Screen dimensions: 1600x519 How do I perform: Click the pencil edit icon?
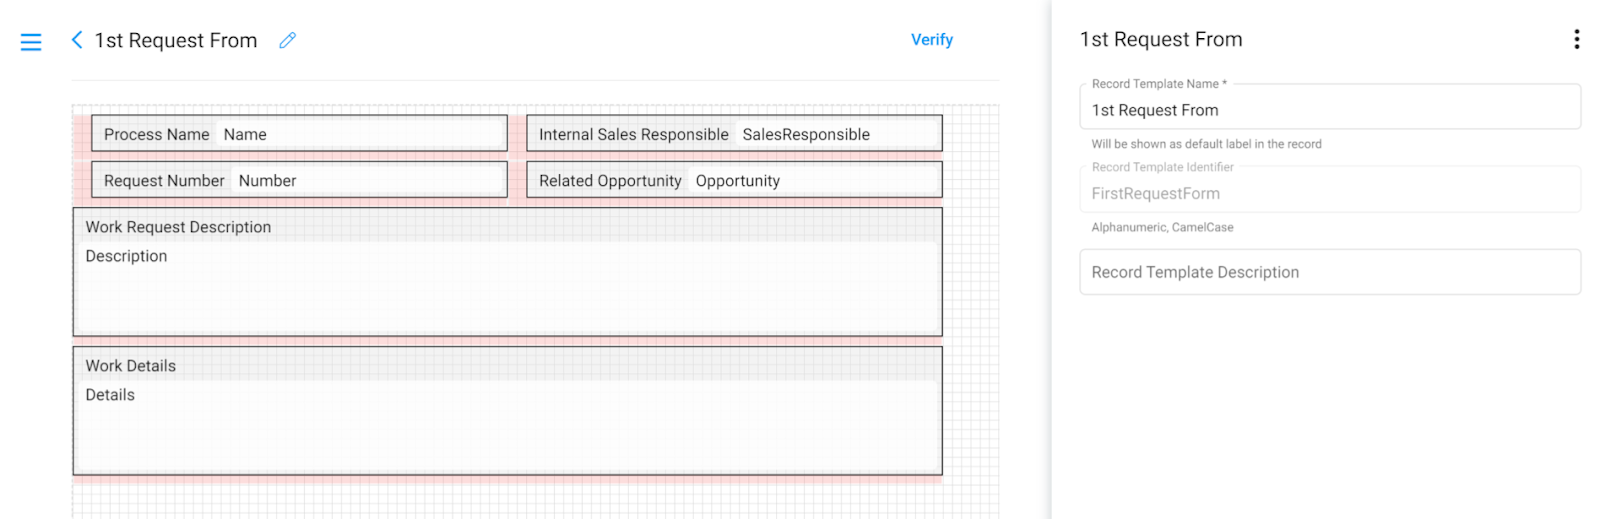pyautogui.click(x=287, y=40)
